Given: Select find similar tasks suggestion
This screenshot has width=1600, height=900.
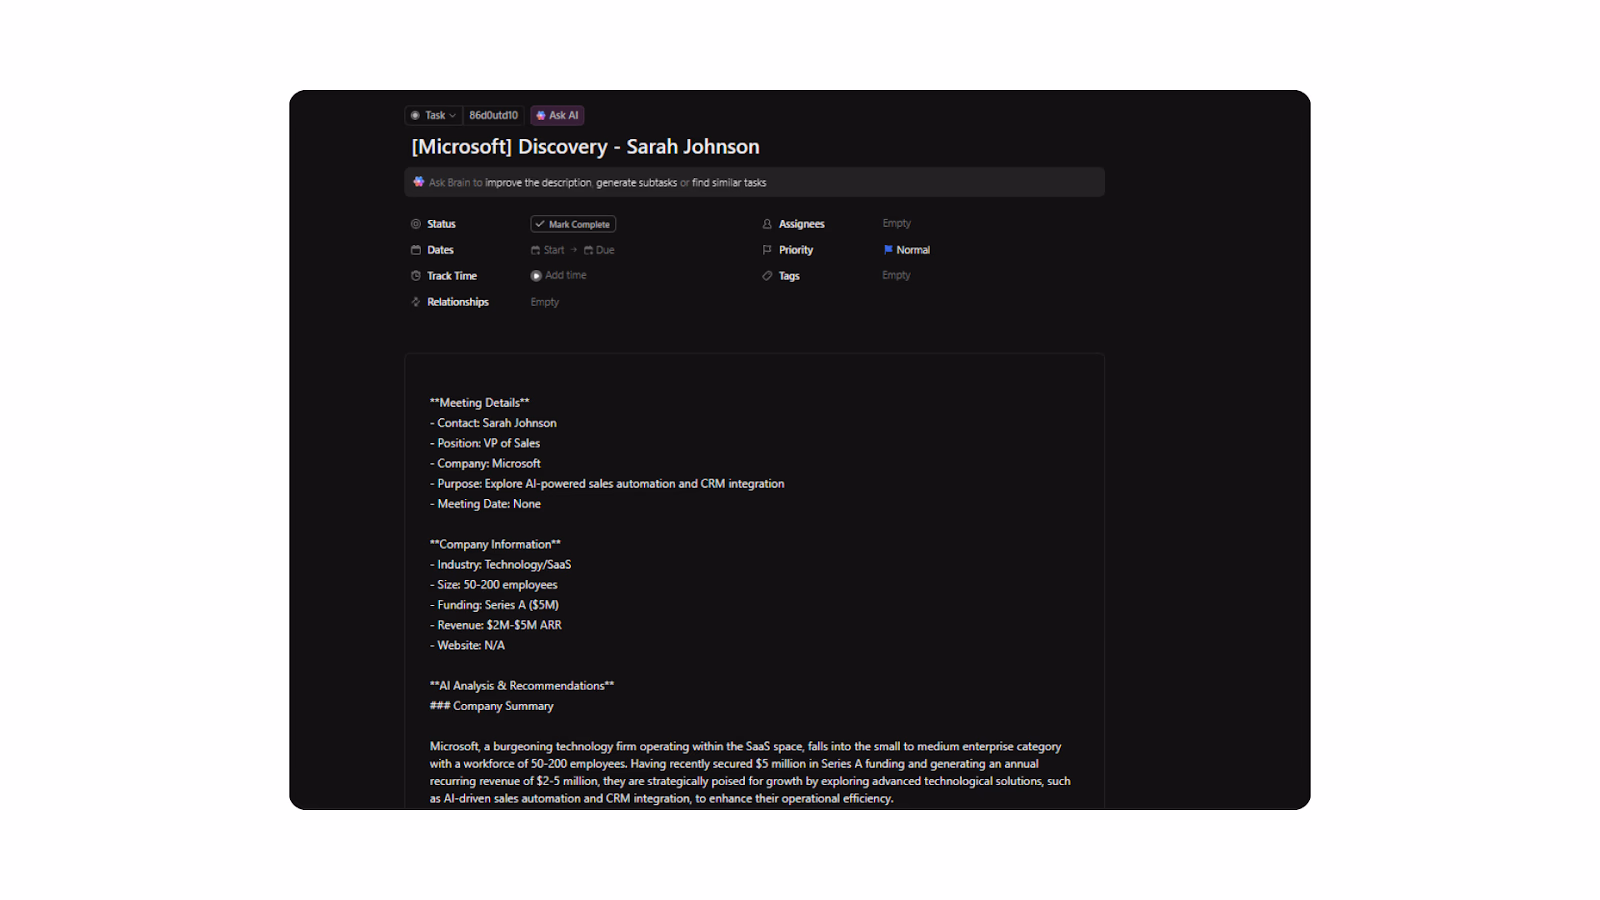Looking at the screenshot, I should click(729, 183).
